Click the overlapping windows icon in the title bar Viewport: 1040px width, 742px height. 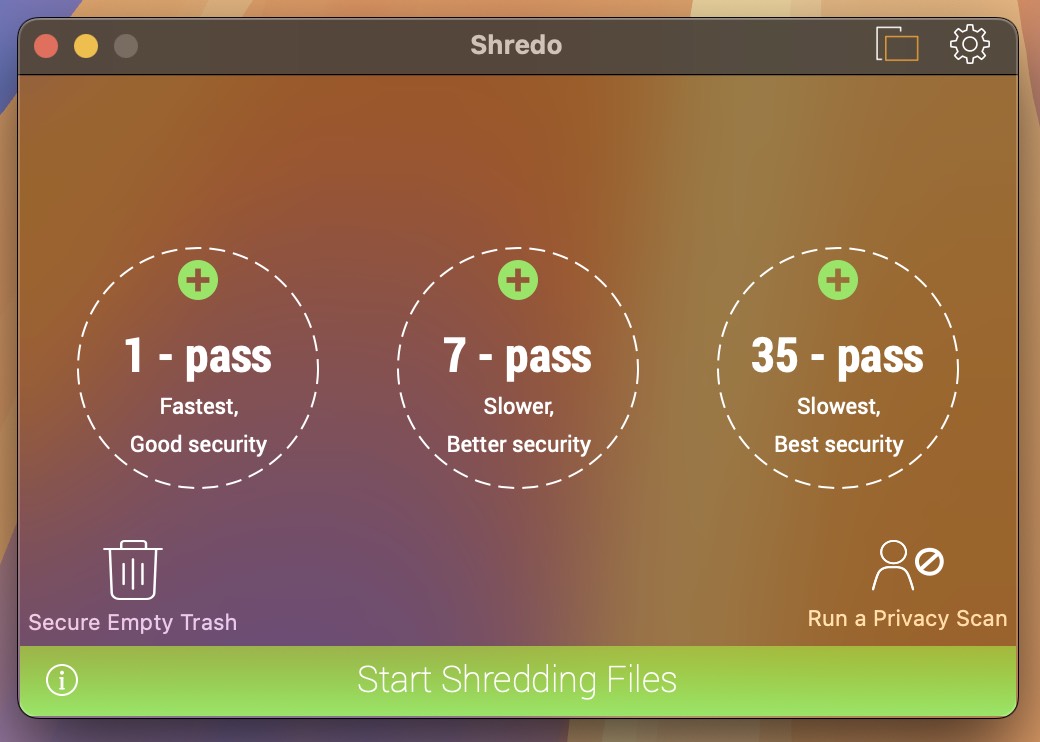(x=897, y=44)
